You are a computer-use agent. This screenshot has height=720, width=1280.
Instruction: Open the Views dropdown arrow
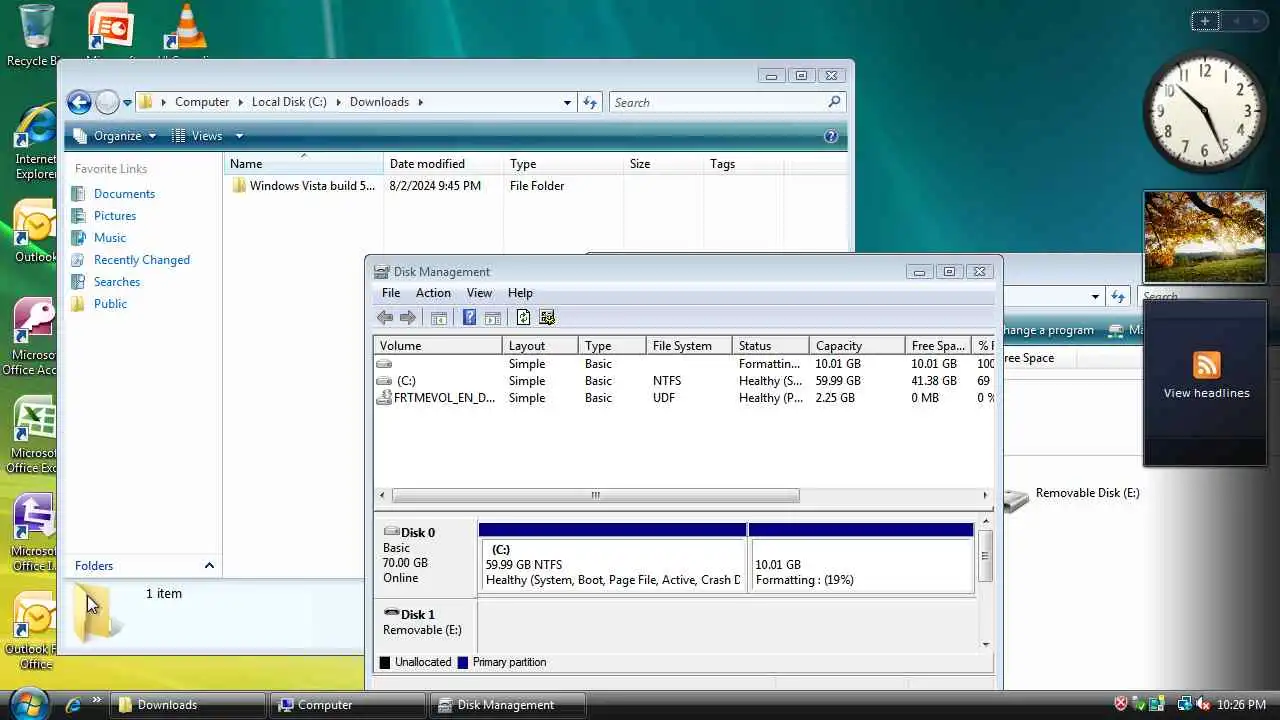coord(239,136)
